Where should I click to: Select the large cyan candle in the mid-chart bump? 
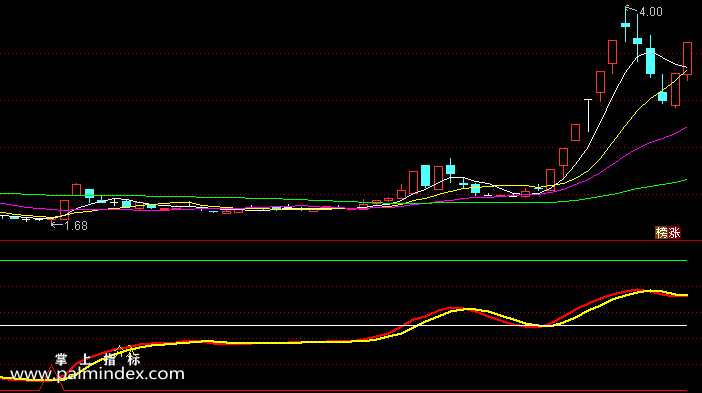click(x=425, y=176)
